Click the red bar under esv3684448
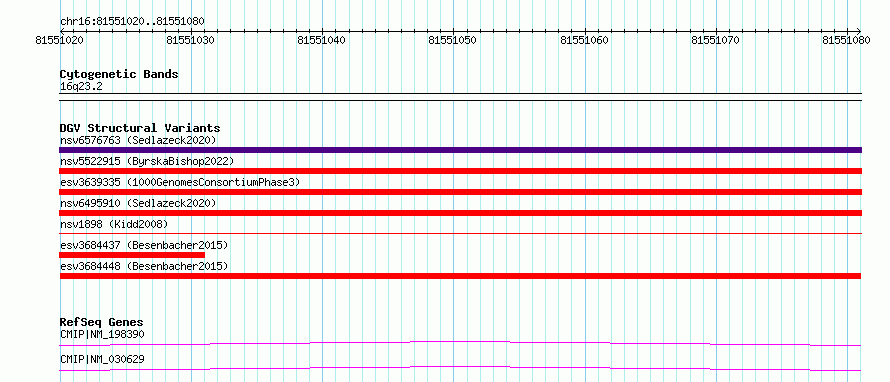Viewport: 890px width, 382px height. point(460,276)
